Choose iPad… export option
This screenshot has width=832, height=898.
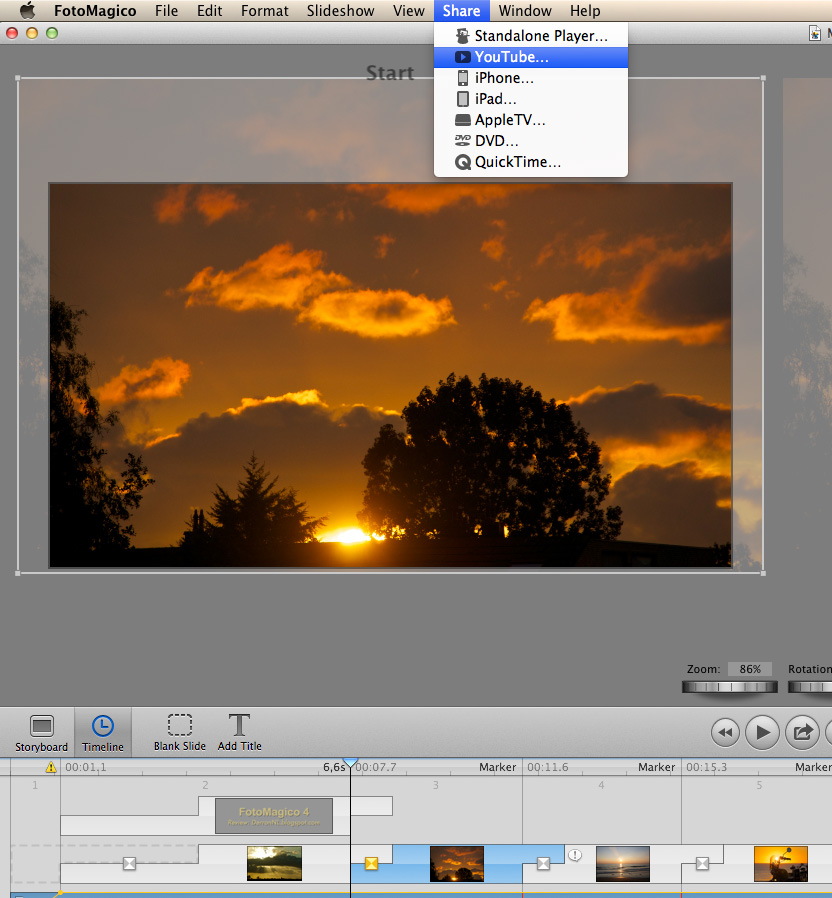(x=531, y=99)
